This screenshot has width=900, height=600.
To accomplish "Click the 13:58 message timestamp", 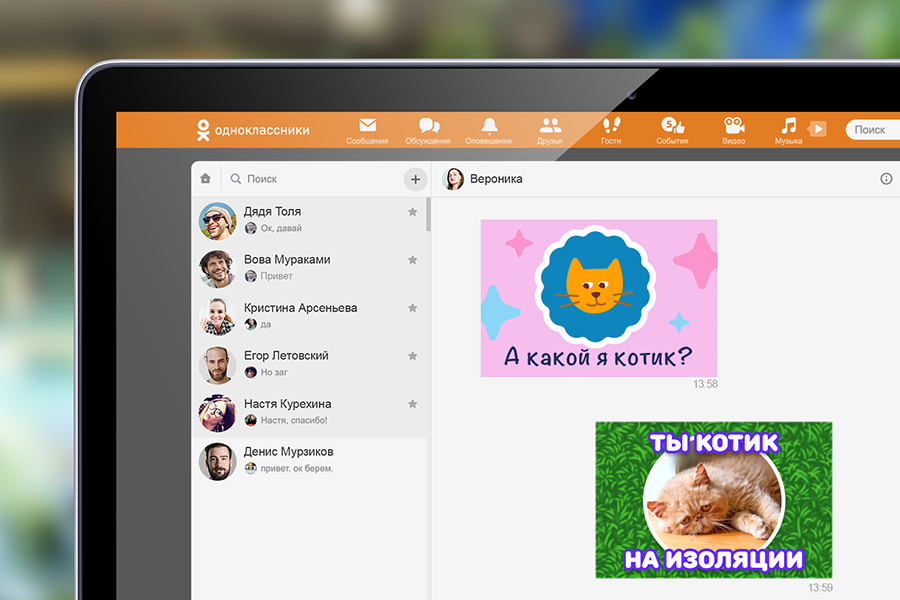I will tap(705, 384).
